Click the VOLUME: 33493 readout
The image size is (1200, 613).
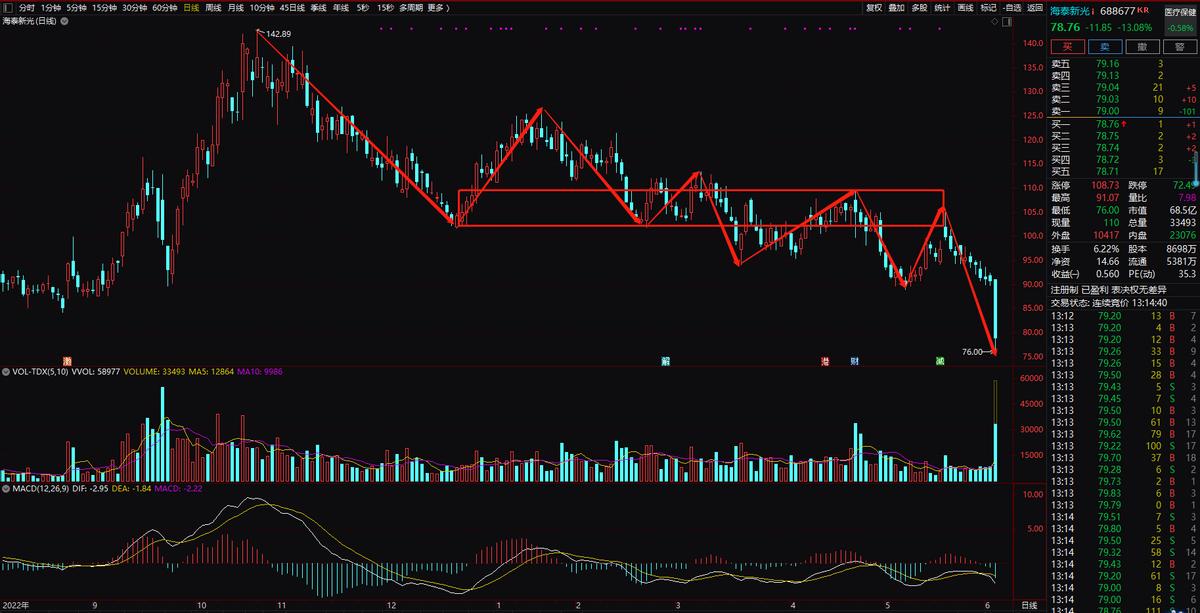click(154, 371)
